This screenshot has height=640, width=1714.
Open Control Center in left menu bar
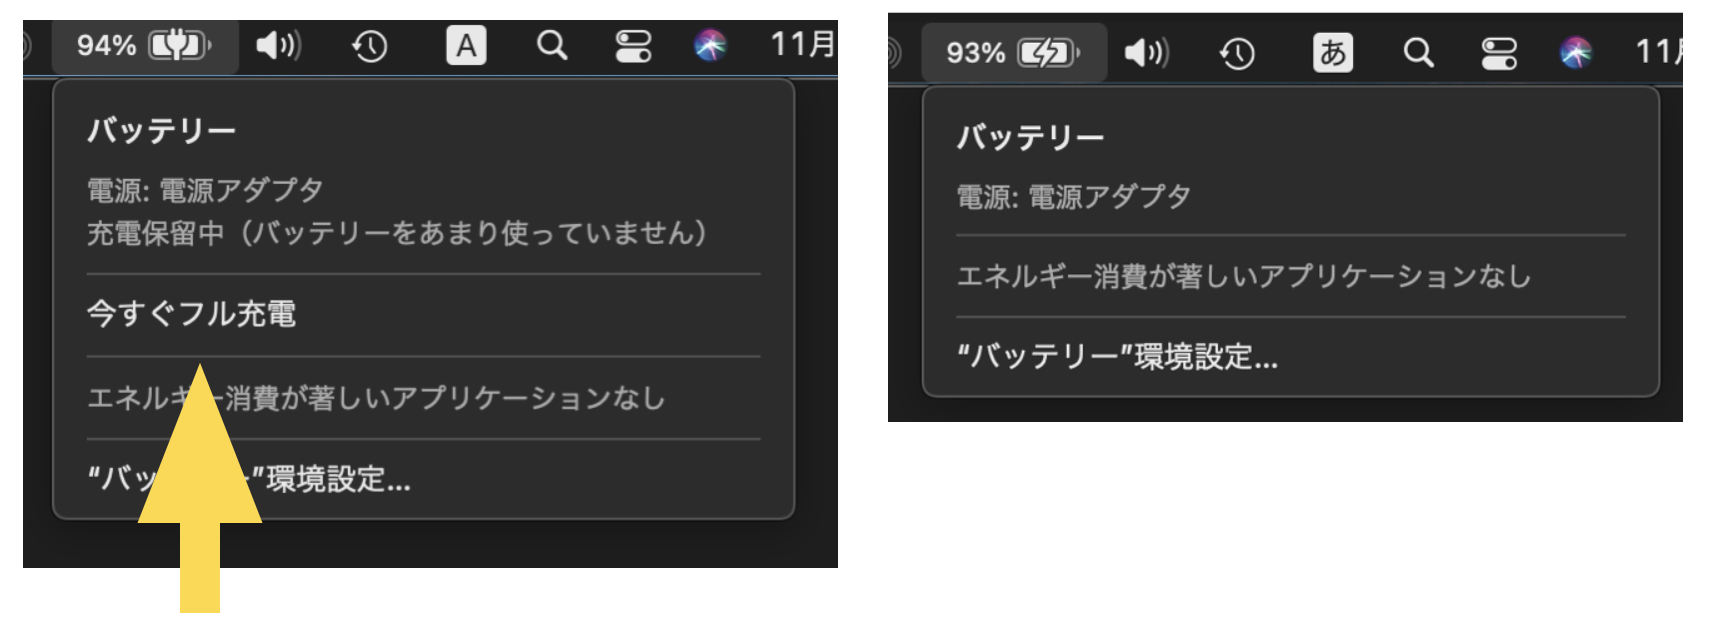pos(633,46)
